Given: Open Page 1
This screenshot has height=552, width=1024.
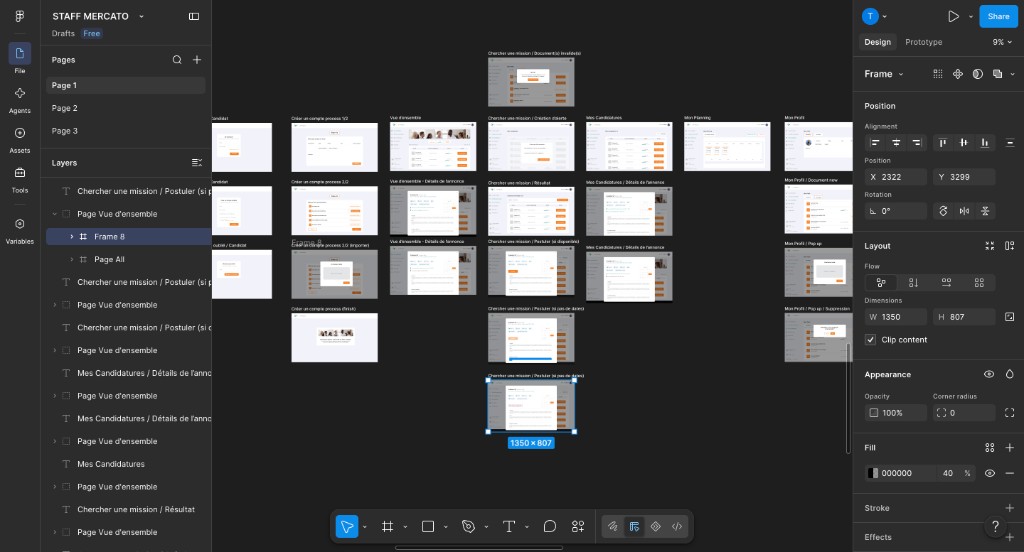Looking at the screenshot, I should [125, 85].
